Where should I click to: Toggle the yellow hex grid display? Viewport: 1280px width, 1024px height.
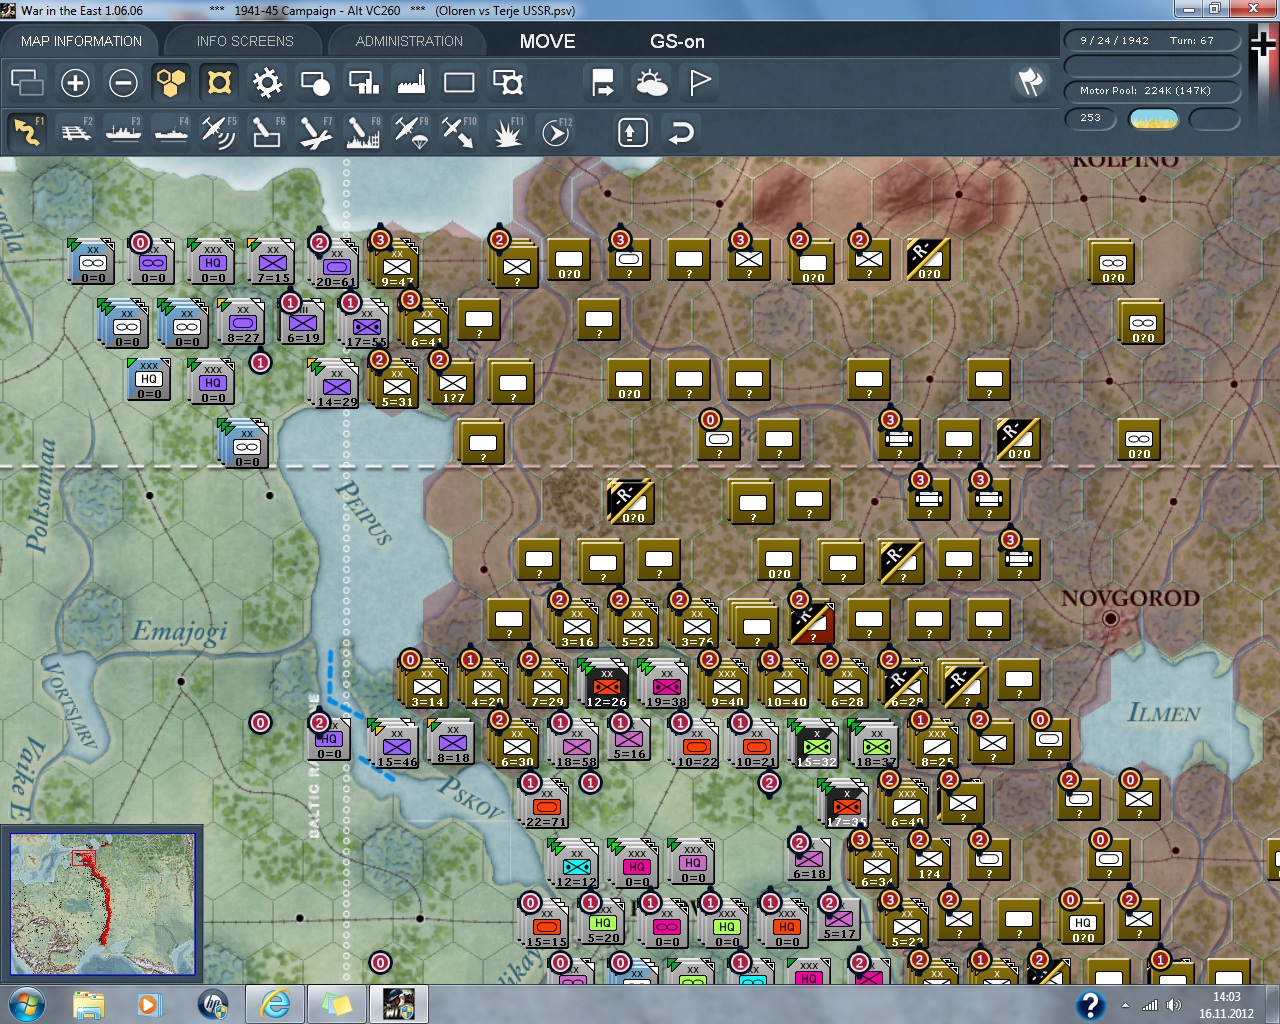click(171, 83)
